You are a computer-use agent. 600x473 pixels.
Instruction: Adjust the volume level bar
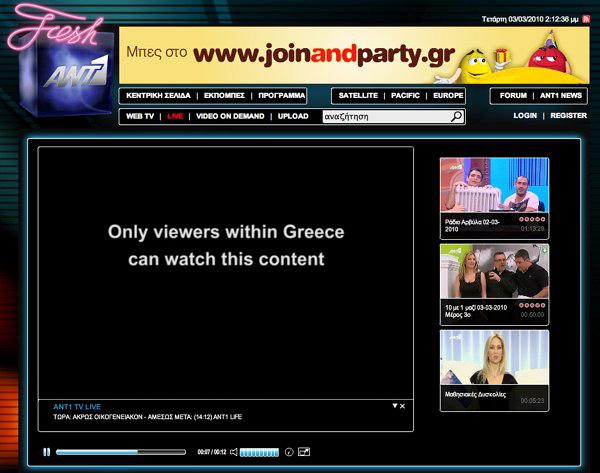[x=259, y=452]
